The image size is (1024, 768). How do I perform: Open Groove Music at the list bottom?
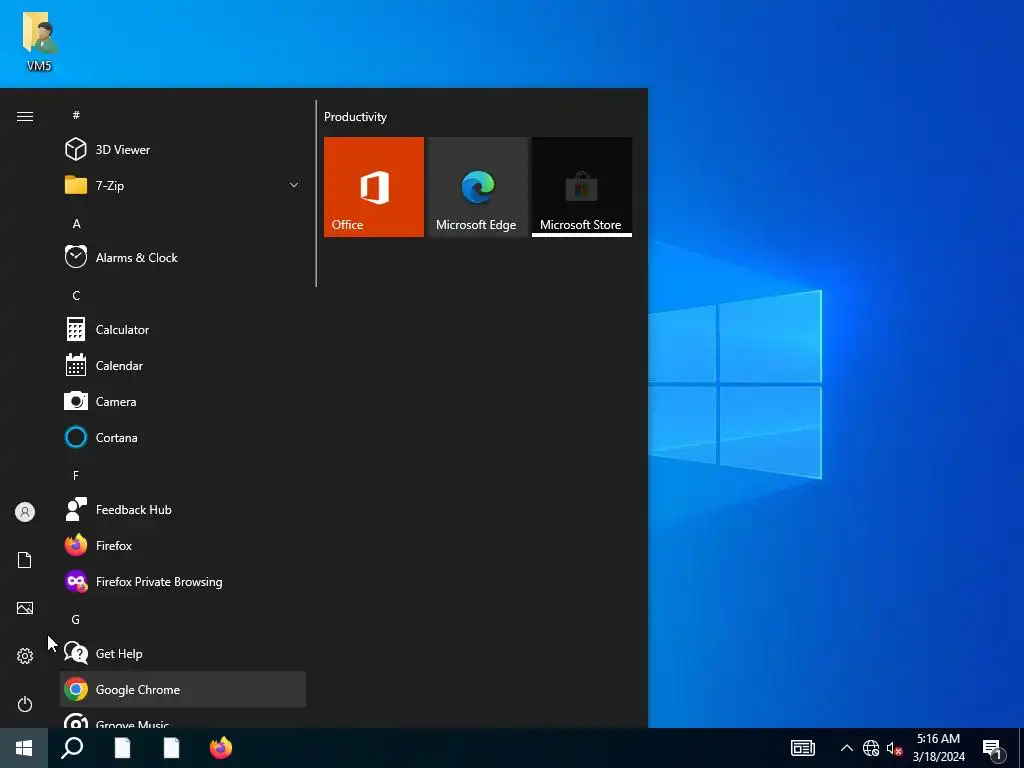(183, 718)
